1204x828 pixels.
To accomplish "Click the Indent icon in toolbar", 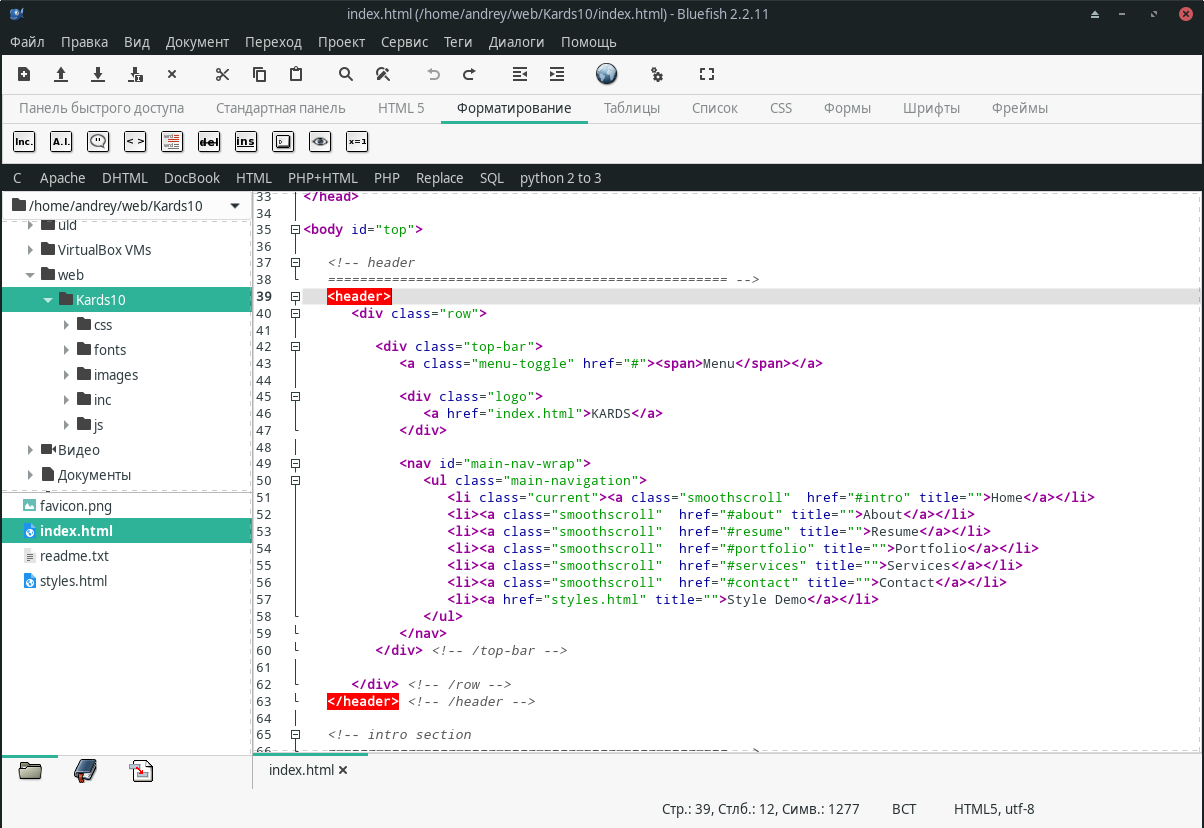I will point(557,74).
